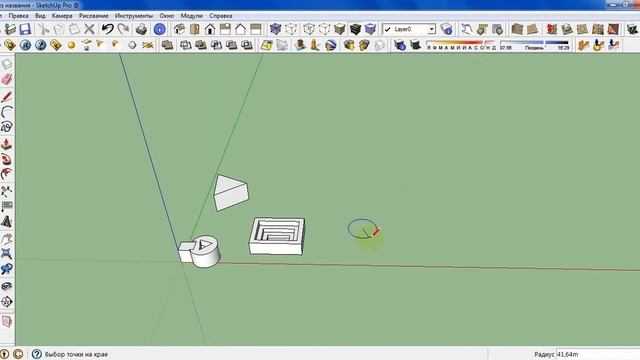The image size is (640, 360).
Task: Select the Offset tool
Action: (7, 175)
